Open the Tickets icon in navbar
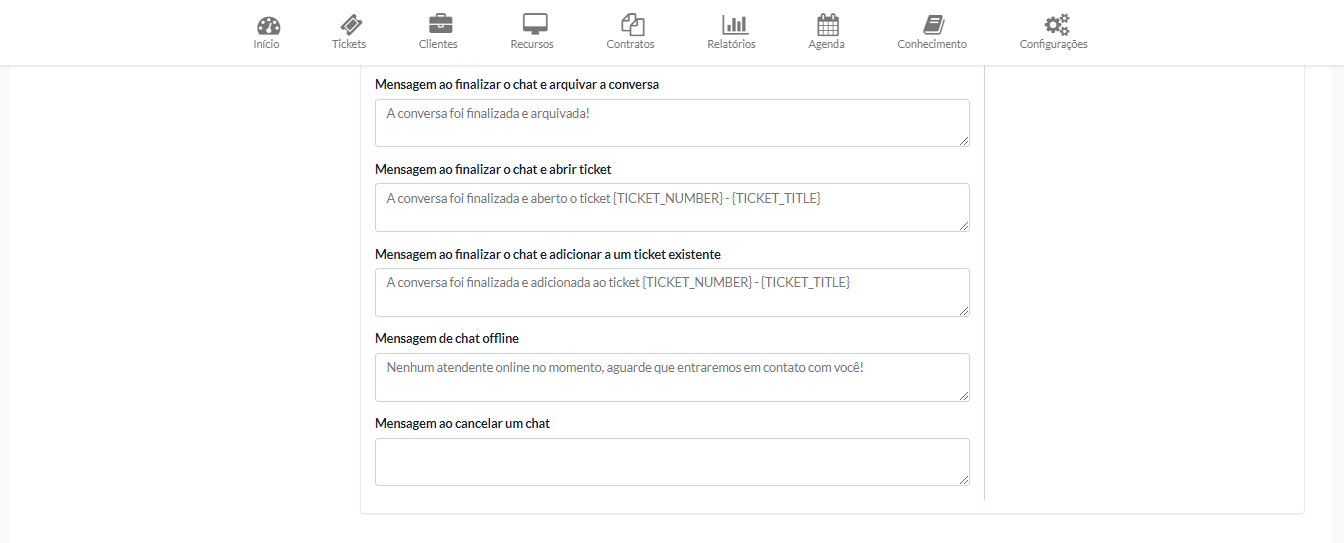The width and height of the screenshot is (1344, 543). click(350, 25)
